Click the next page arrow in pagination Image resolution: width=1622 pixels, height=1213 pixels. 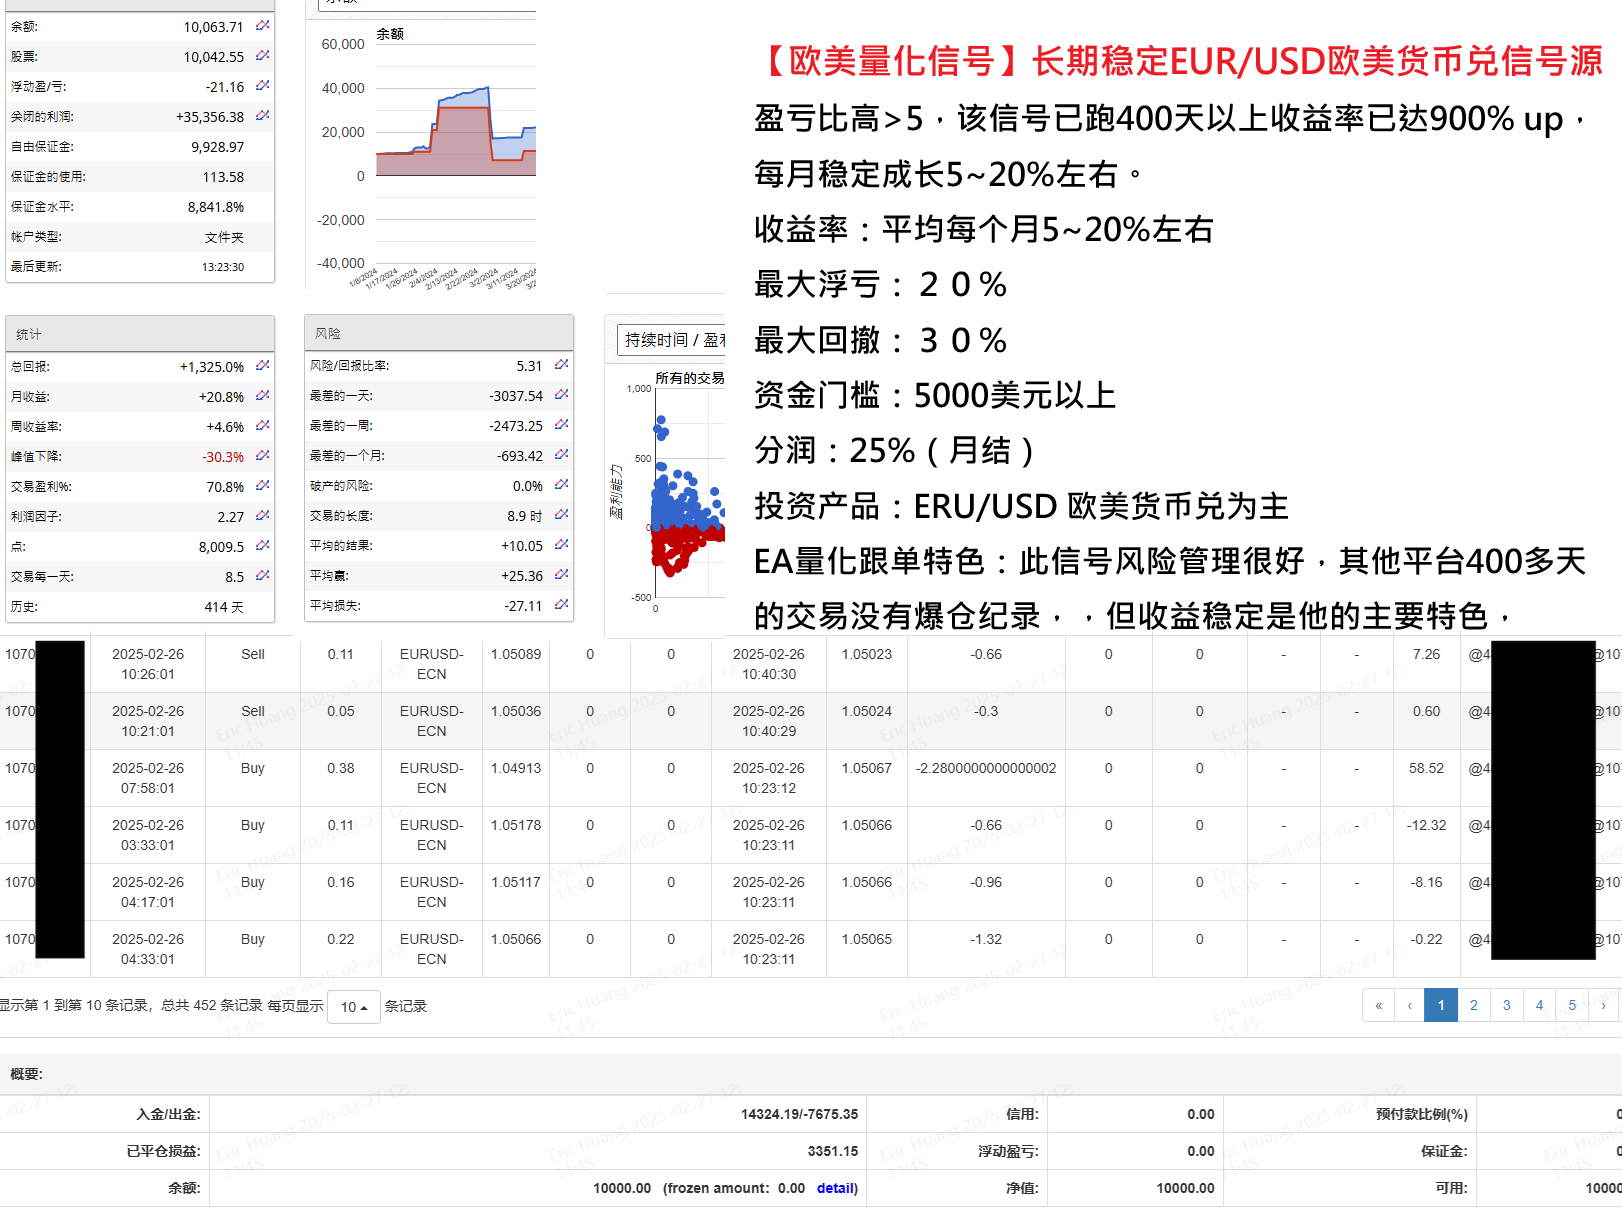[x=1605, y=1005]
